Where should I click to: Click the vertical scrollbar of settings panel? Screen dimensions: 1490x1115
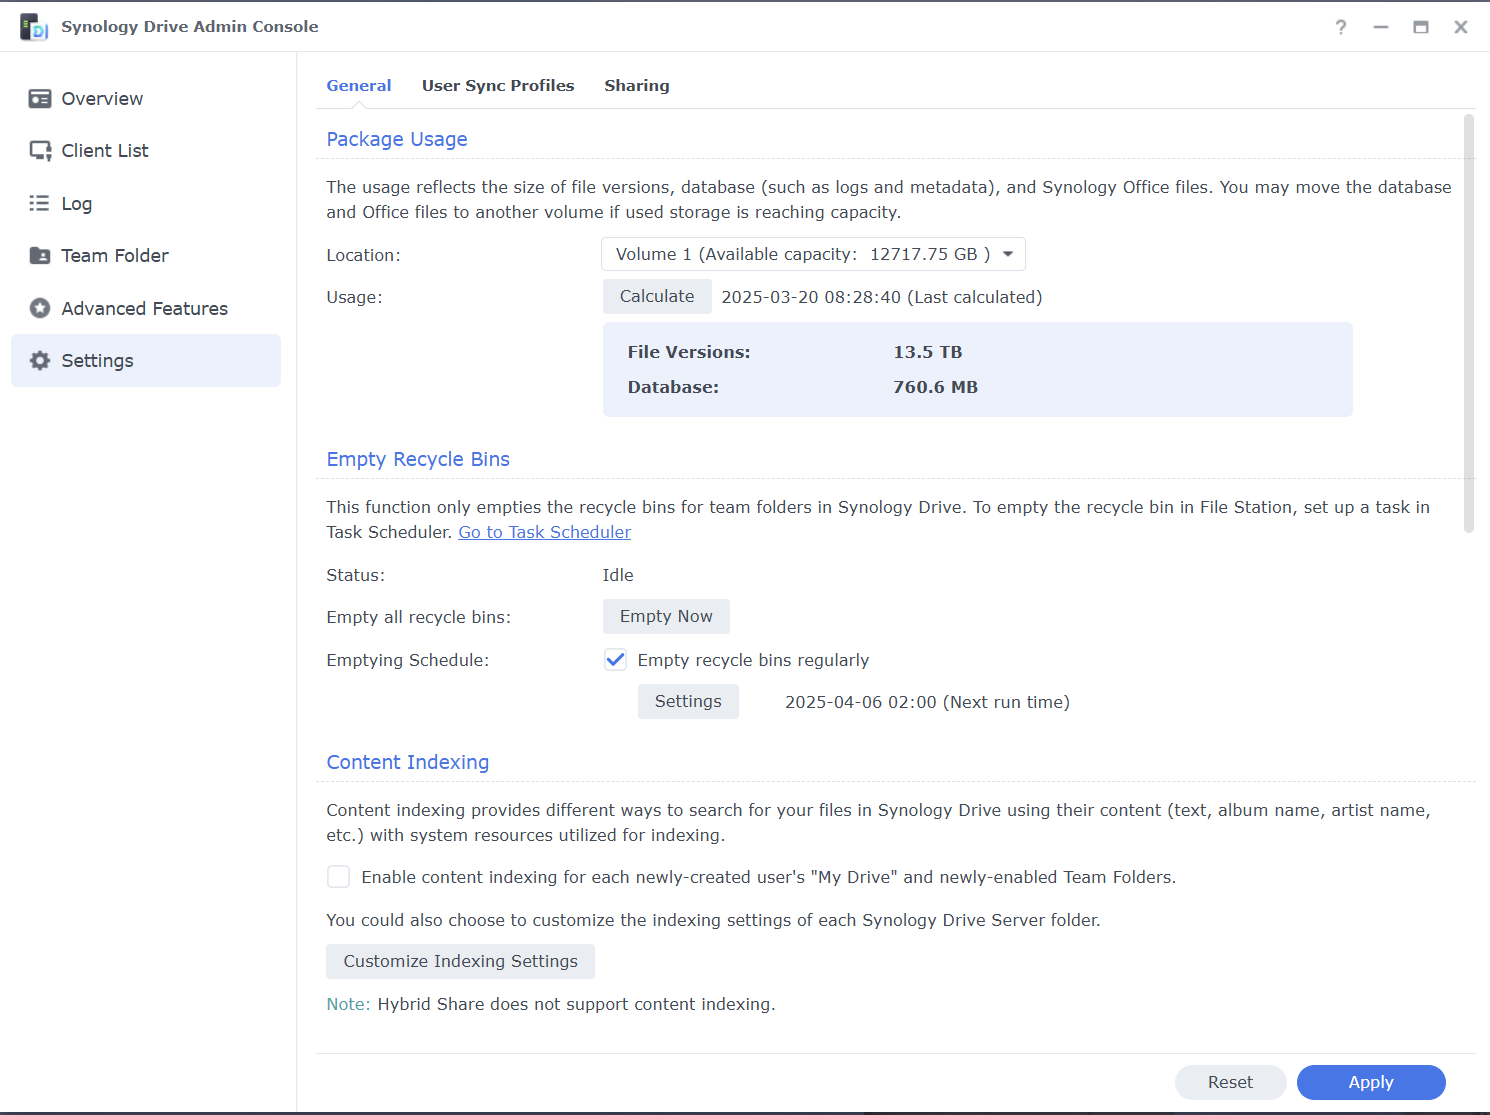(x=1469, y=324)
